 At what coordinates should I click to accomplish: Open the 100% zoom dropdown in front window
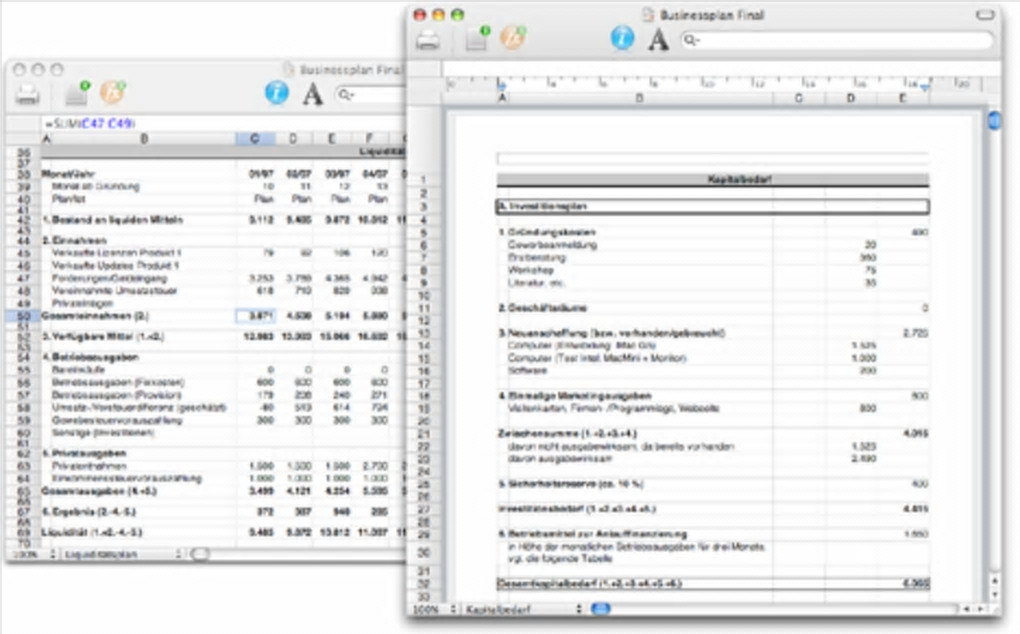(x=433, y=609)
